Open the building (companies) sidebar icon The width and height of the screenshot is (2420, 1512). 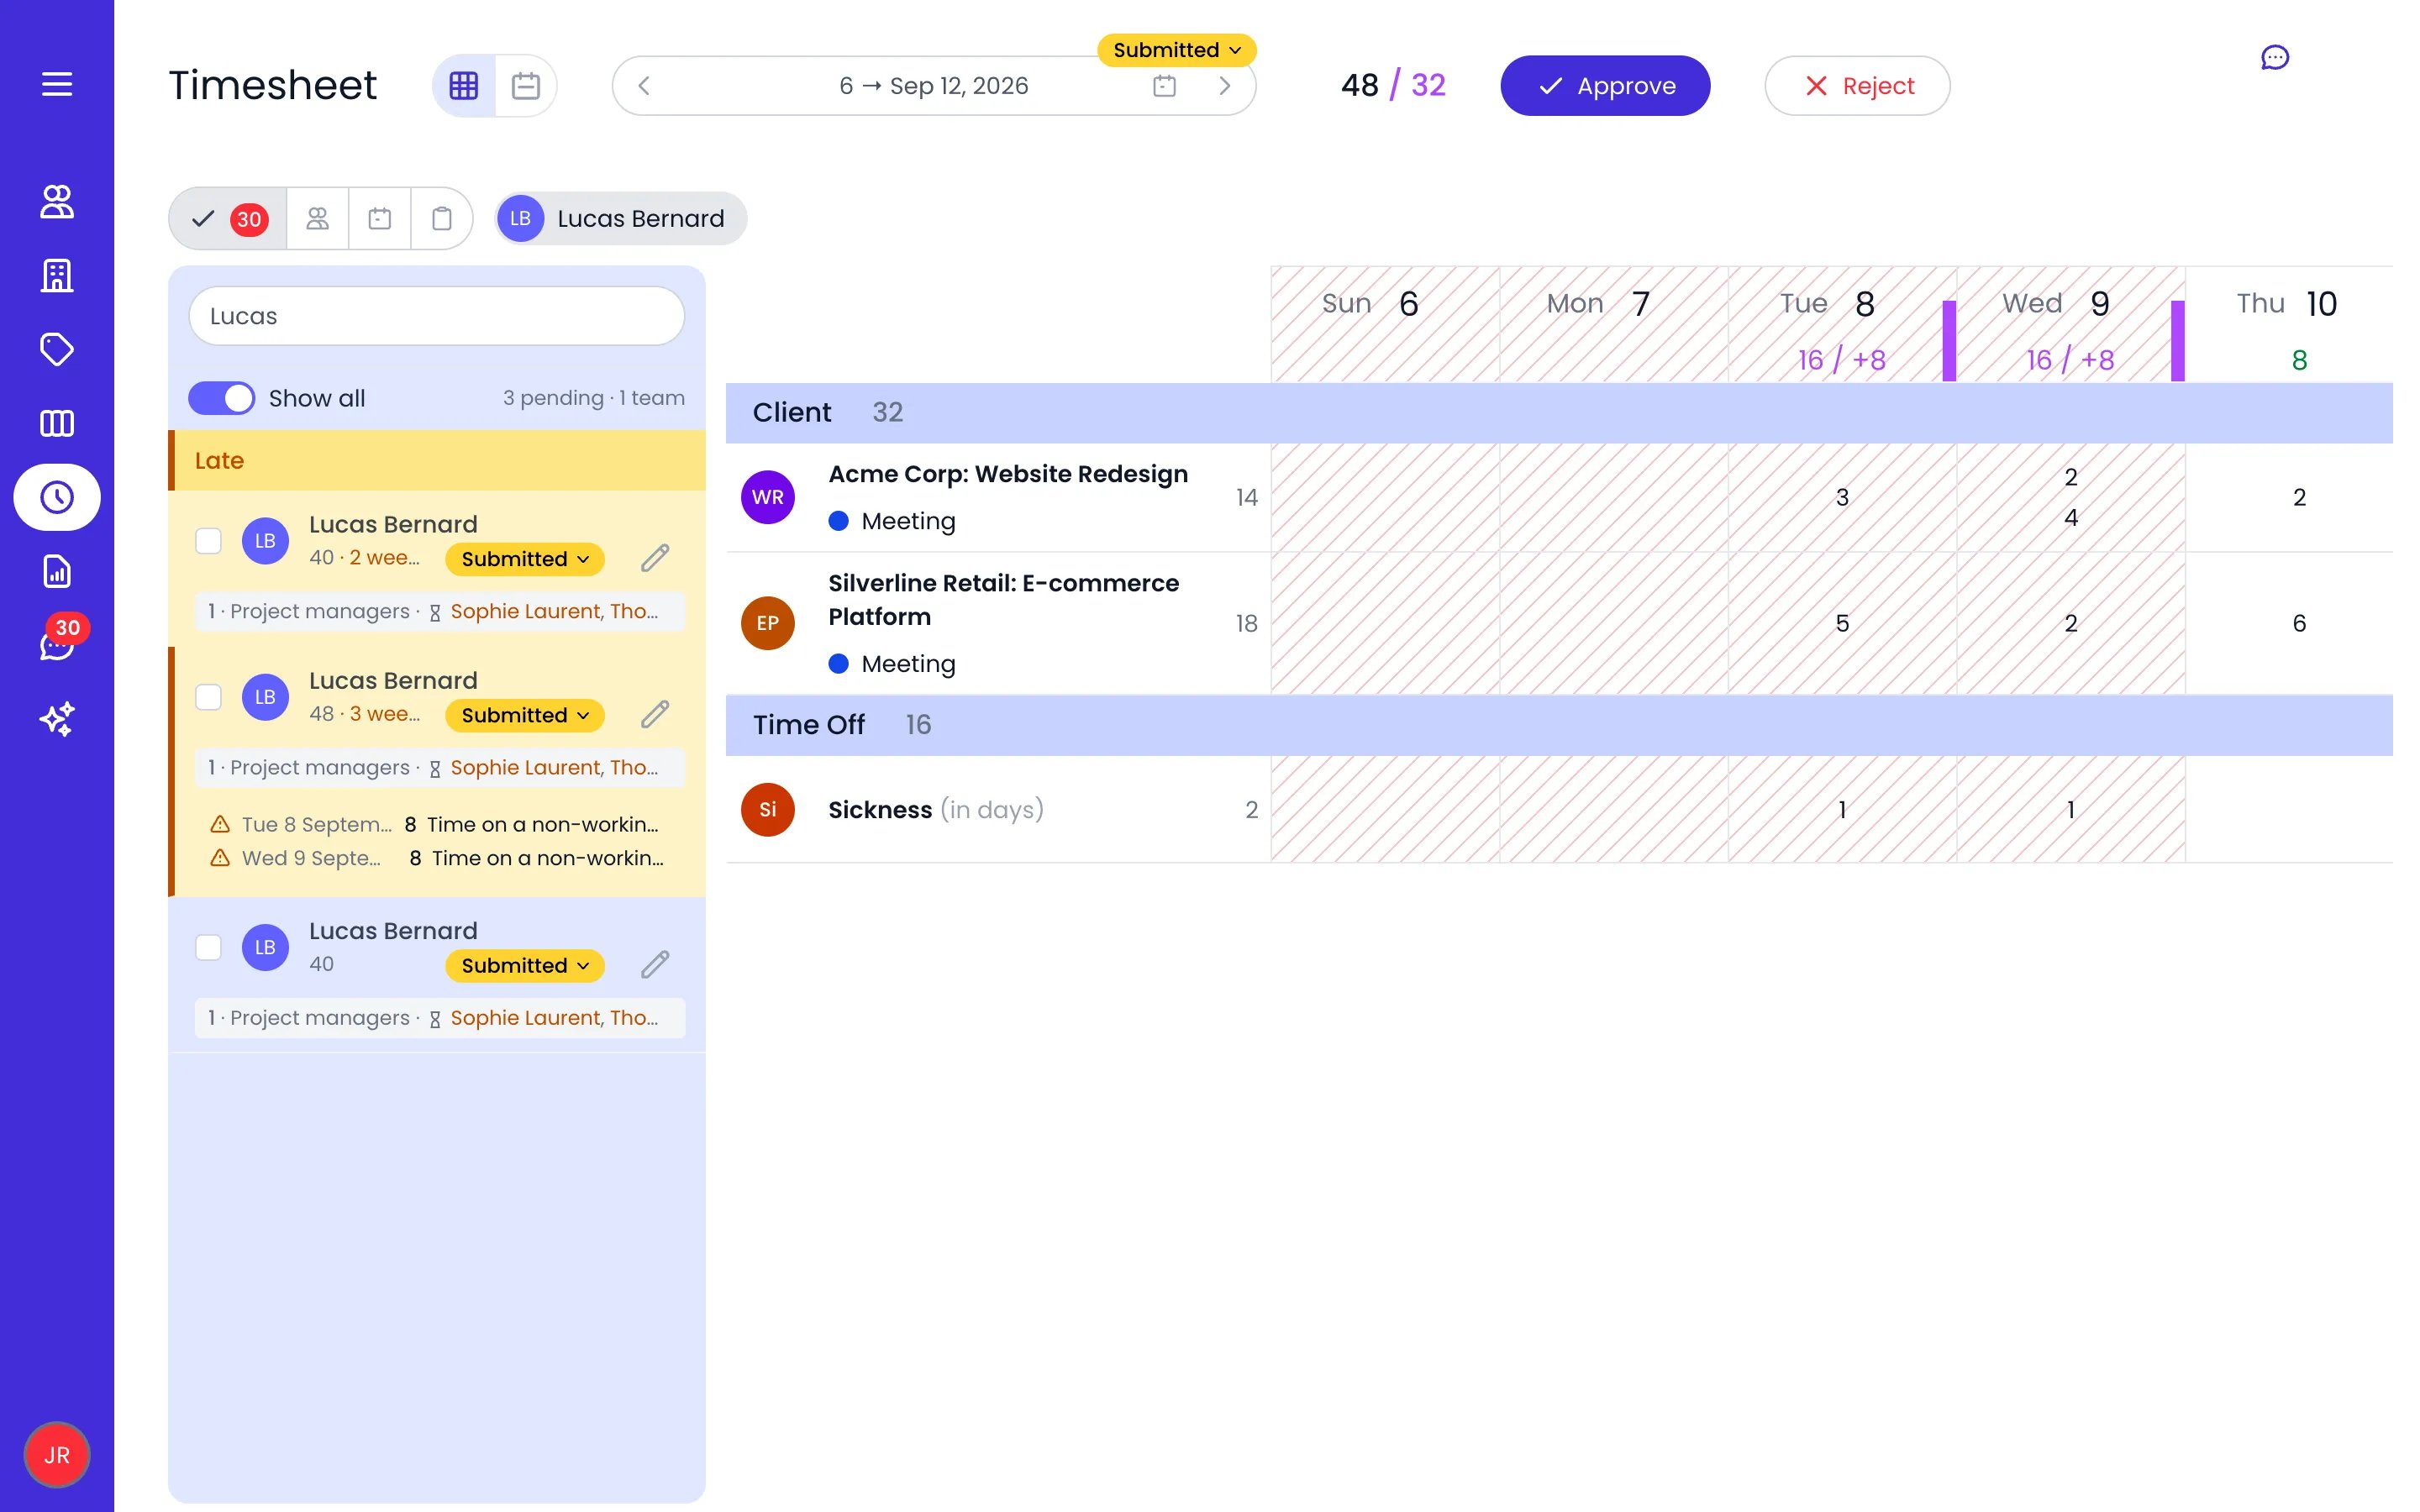[x=57, y=275]
